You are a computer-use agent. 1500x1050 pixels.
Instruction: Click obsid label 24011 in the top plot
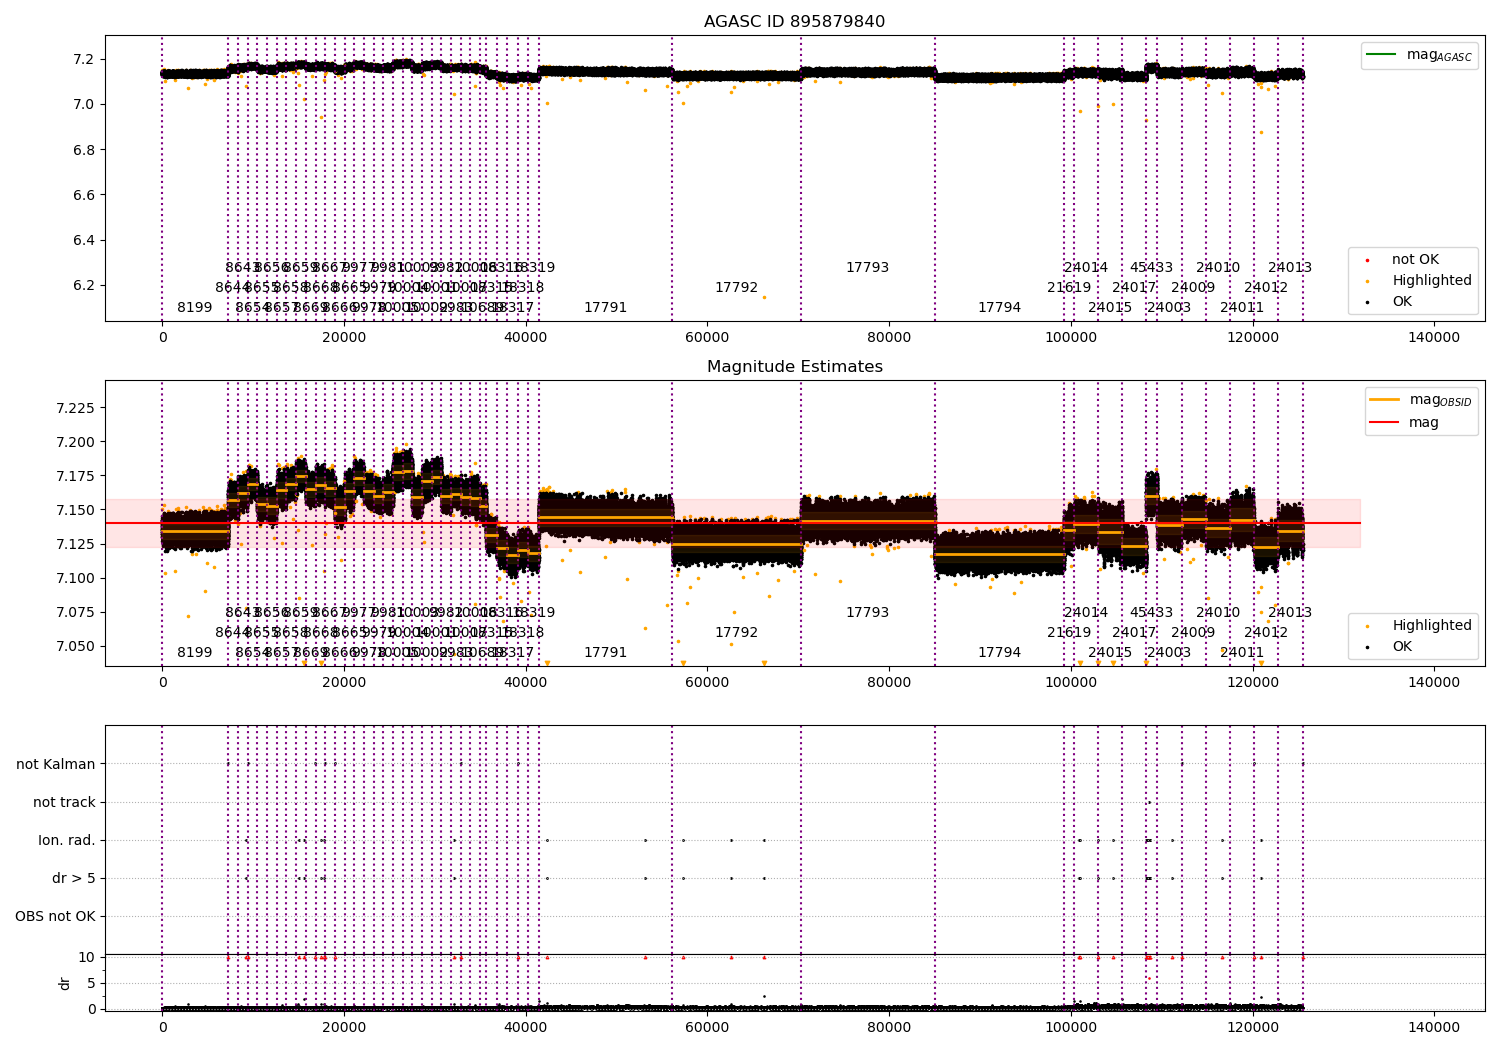click(1242, 308)
